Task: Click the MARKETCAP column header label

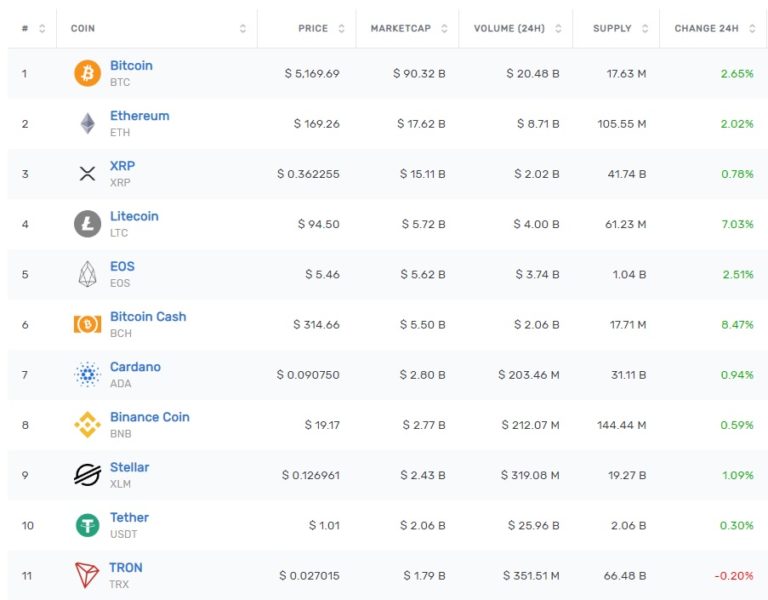Action: click(x=401, y=28)
